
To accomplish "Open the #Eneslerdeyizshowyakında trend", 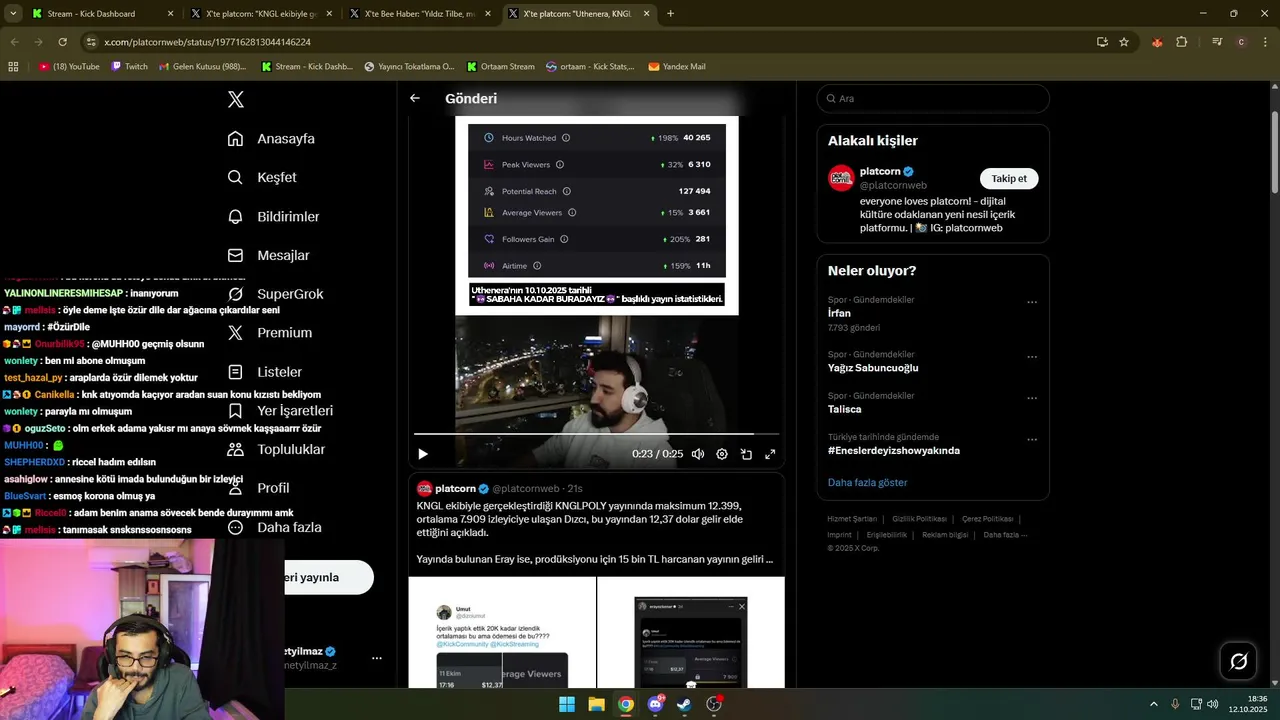I will [894, 450].
